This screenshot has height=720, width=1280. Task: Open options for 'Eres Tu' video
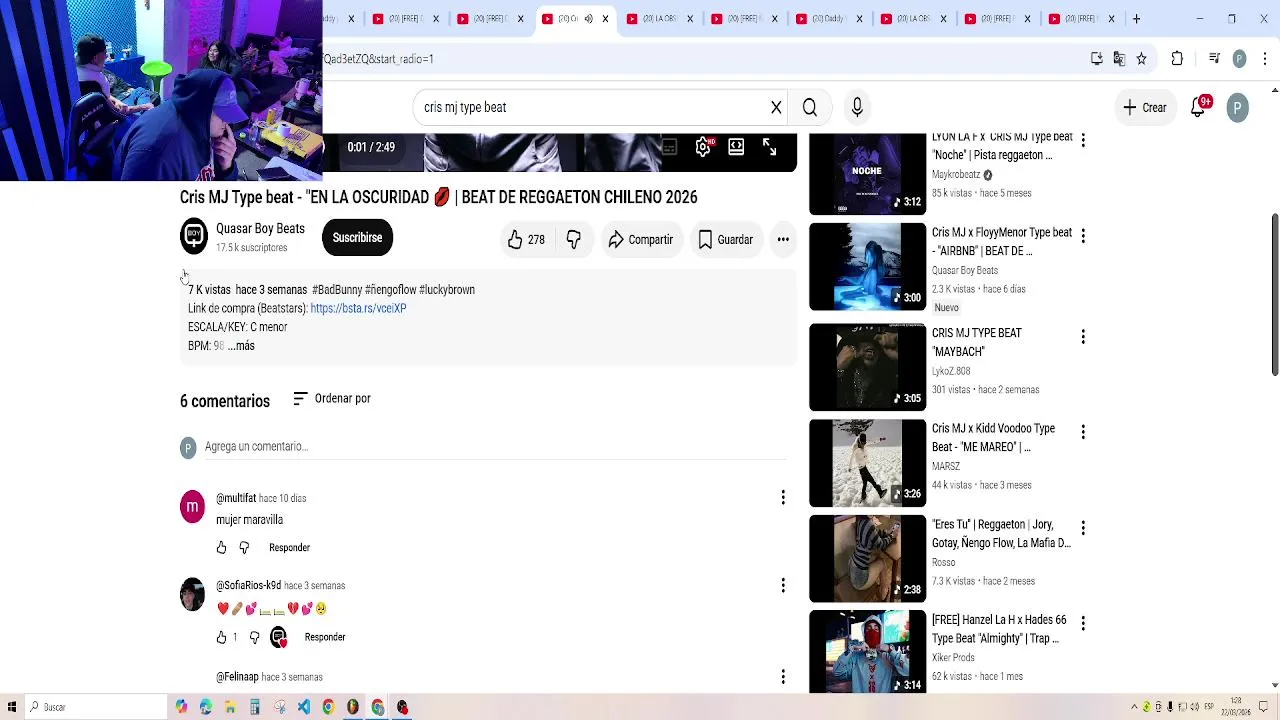(1083, 527)
